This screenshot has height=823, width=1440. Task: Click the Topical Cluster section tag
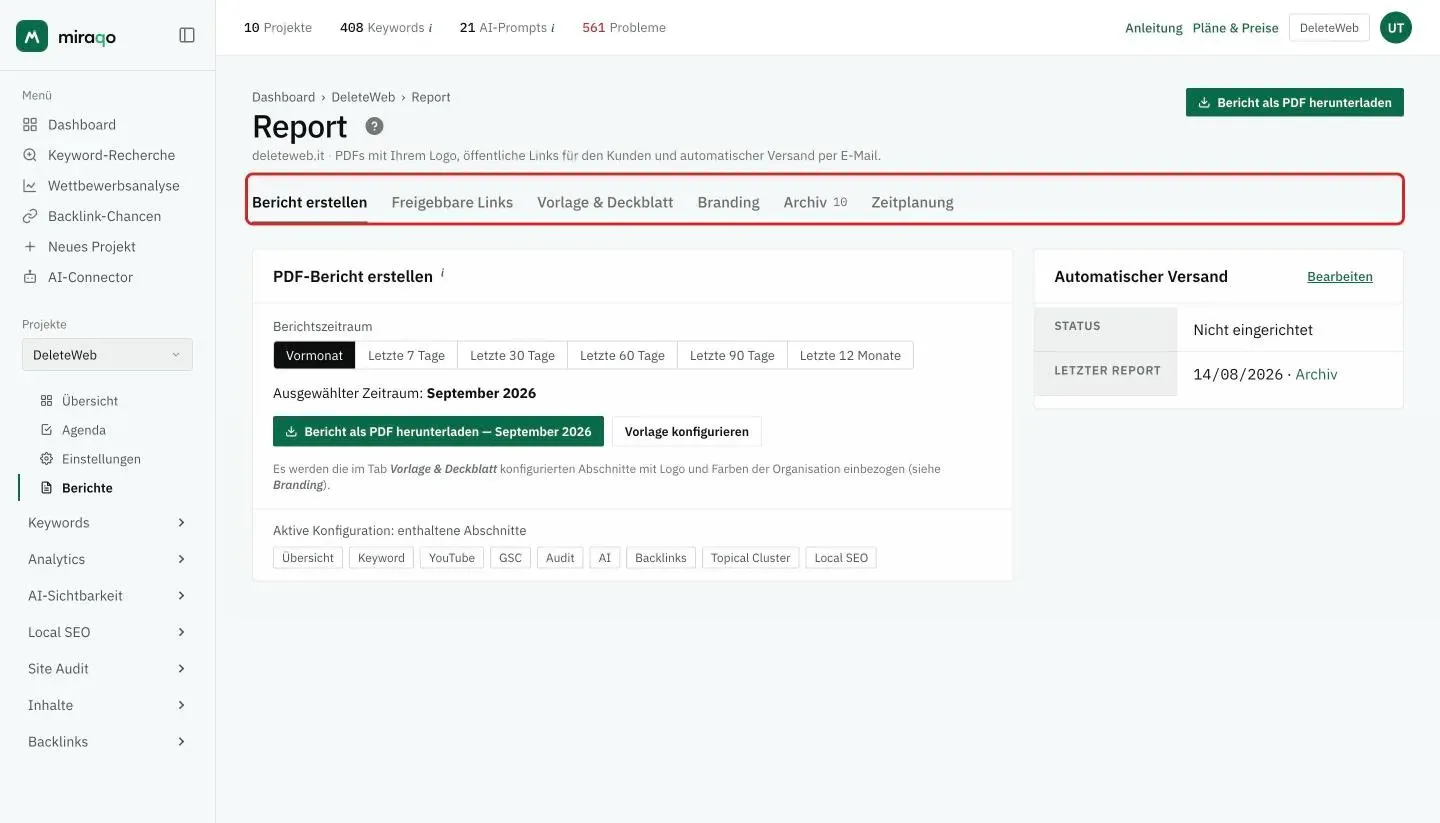[x=750, y=558]
